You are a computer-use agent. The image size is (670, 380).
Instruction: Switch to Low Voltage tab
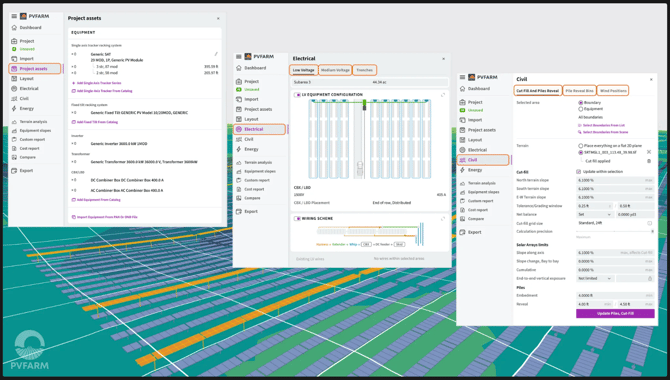(303, 70)
